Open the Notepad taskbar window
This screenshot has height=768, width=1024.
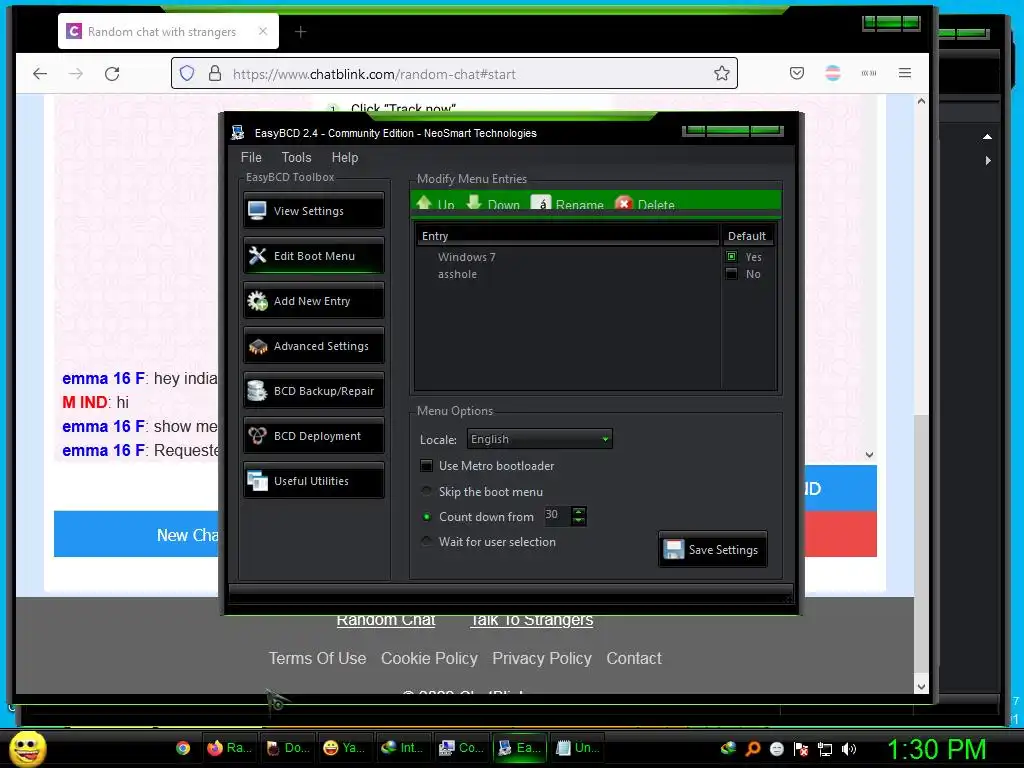[578, 748]
